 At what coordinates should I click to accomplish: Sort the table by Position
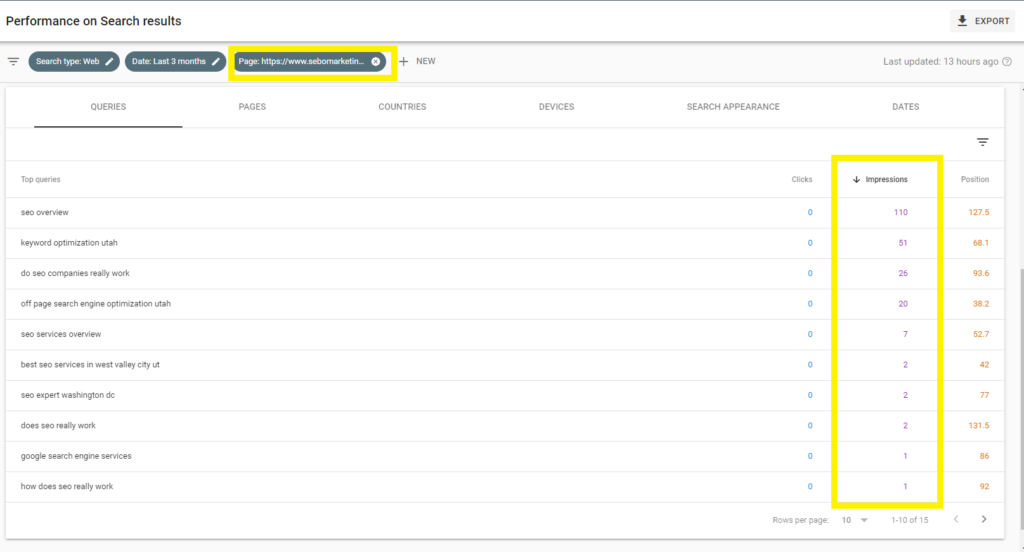click(x=974, y=180)
